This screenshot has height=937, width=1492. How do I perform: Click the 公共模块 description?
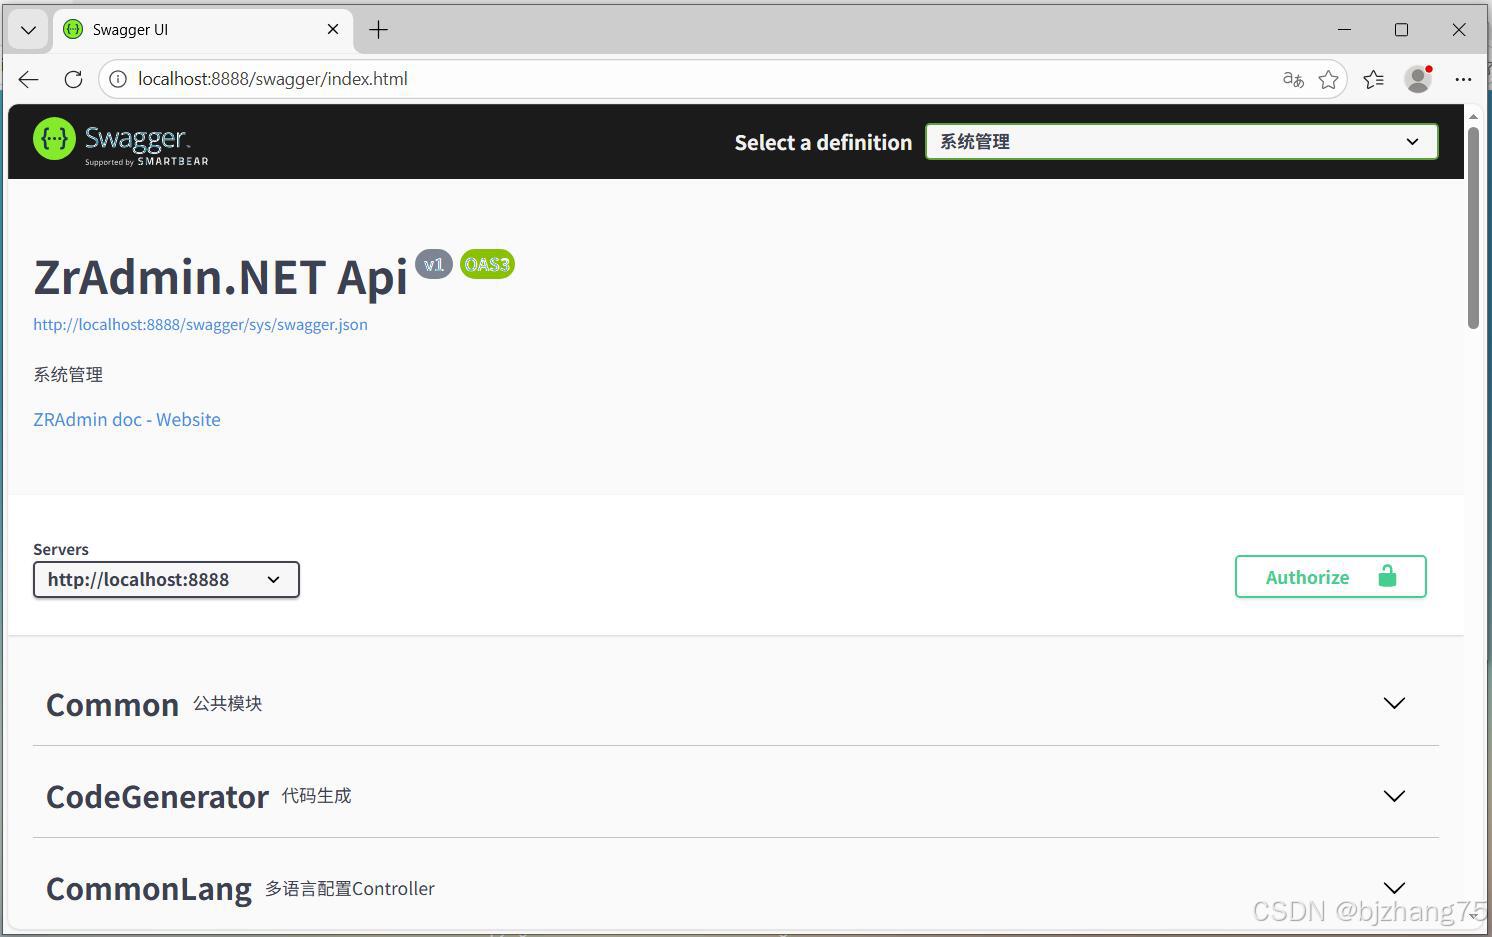(x=228, y=704)
